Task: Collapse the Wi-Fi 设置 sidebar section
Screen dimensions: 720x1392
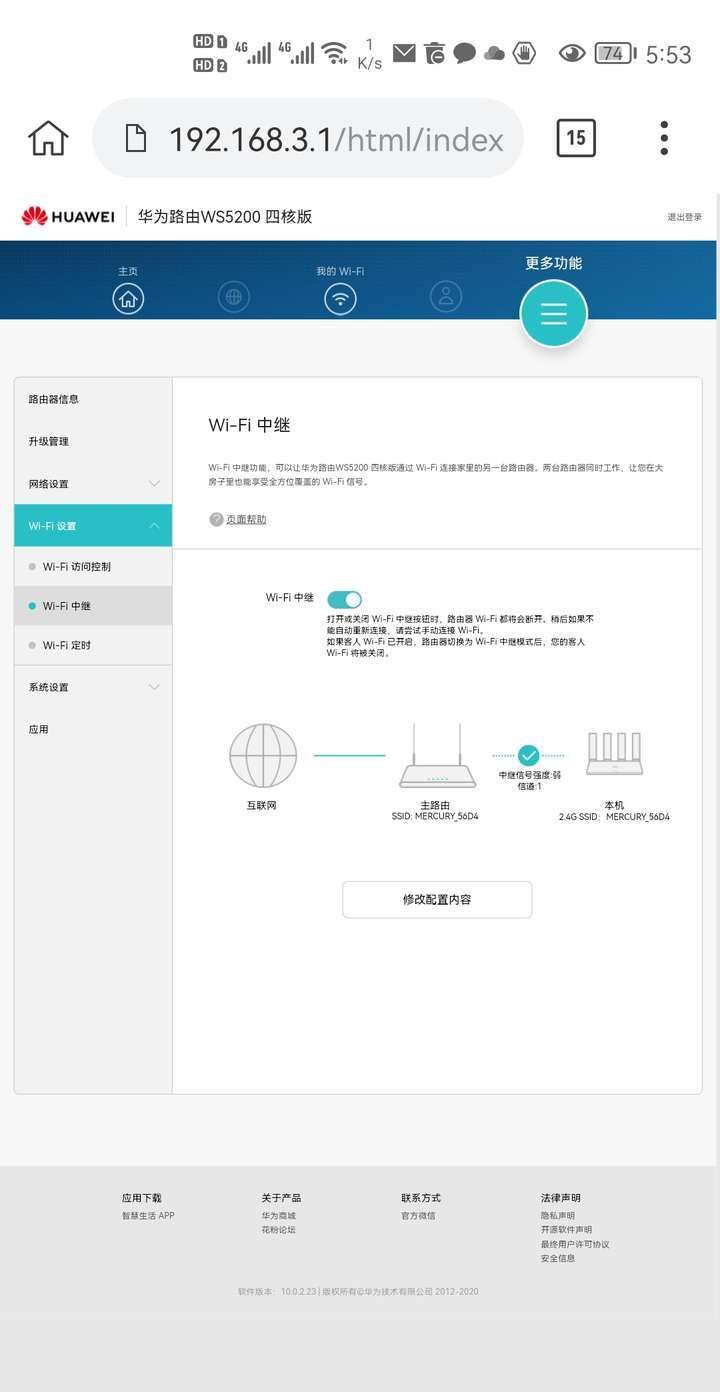Action: pyautogui.click(x=93, y=526)
